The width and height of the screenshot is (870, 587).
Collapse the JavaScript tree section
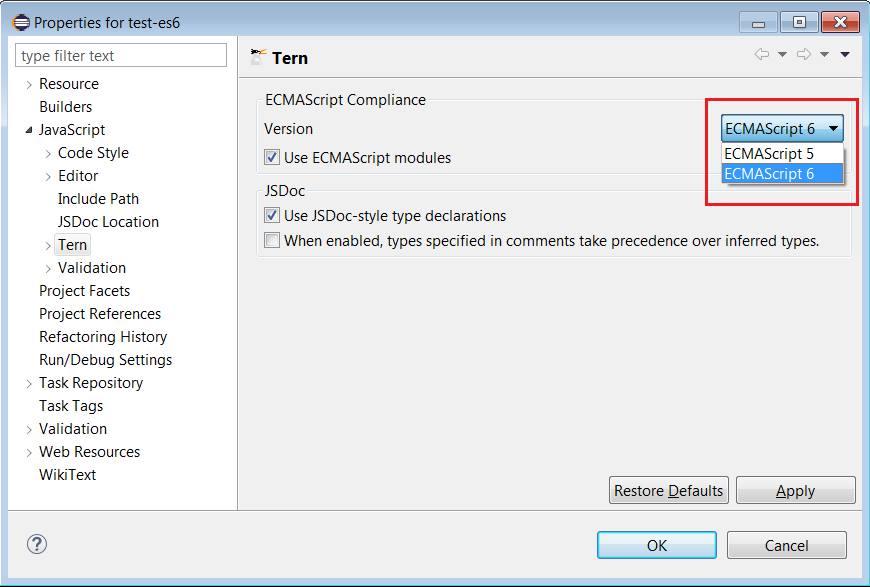[x=28, y=129]
